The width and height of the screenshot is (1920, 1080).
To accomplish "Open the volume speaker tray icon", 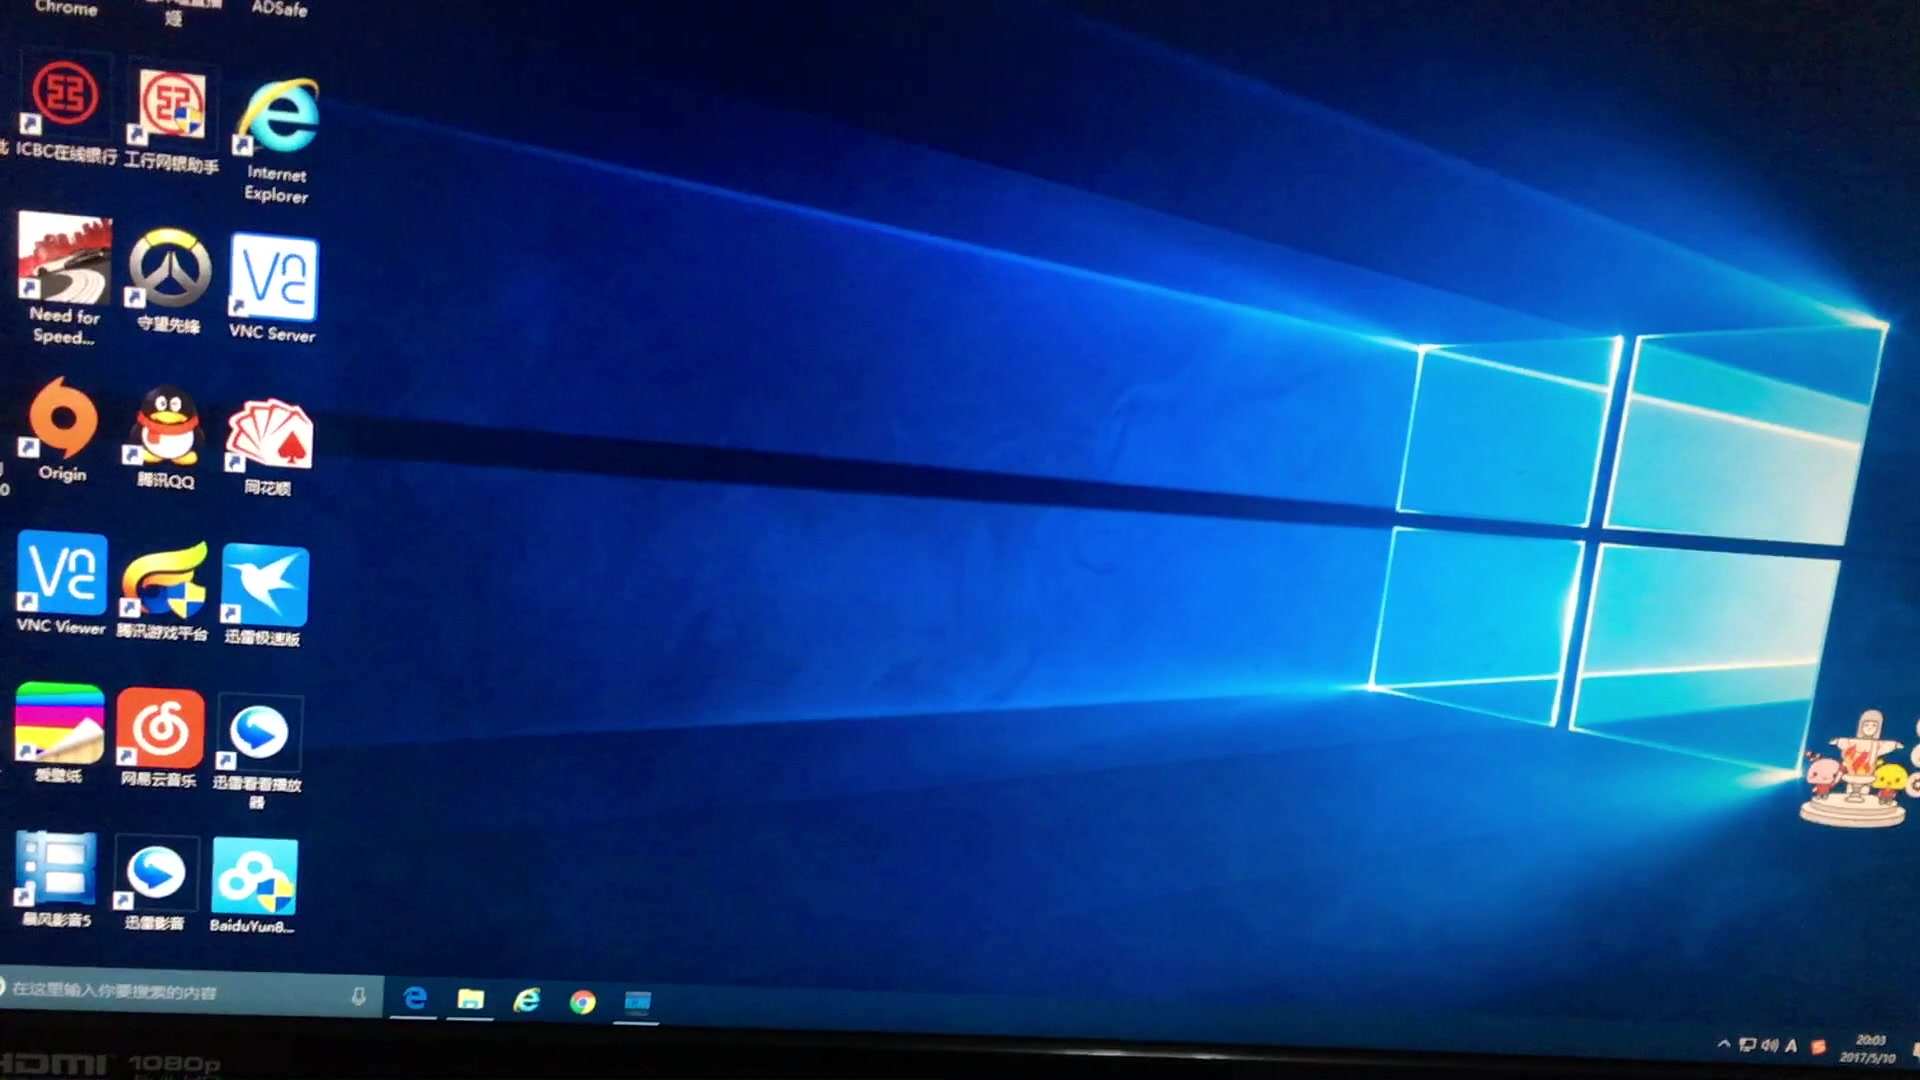I will [x=1769, y=1045].
